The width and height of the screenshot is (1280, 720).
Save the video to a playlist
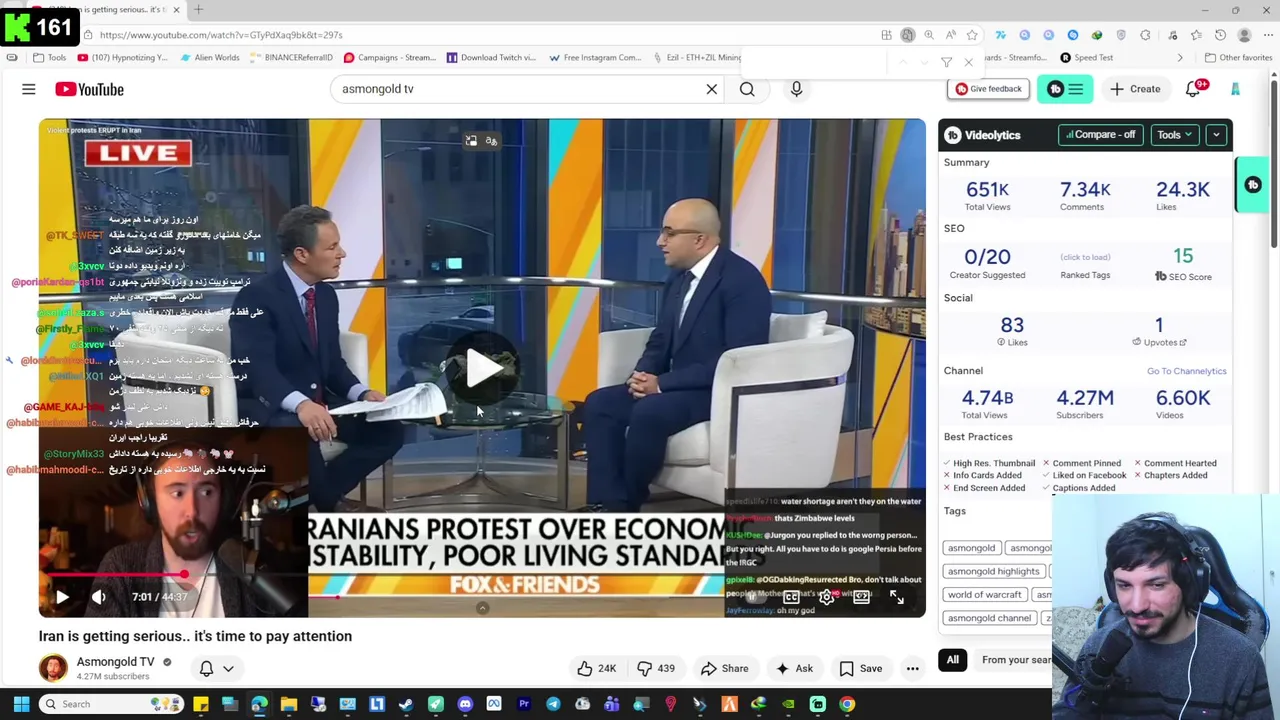click(861, 668)
